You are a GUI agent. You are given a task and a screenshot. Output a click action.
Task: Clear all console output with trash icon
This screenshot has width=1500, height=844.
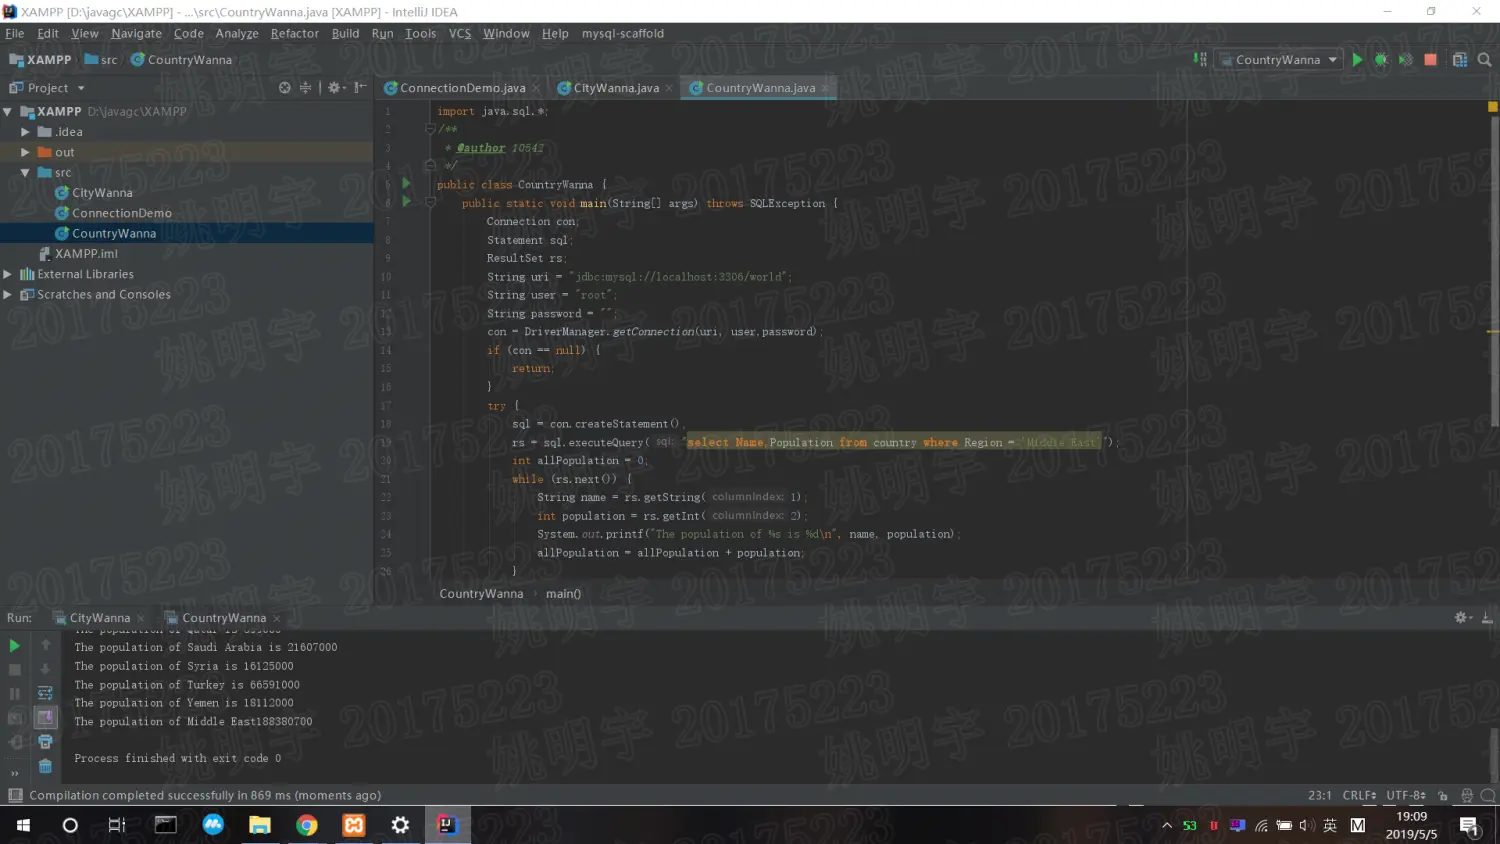point(45,766)
